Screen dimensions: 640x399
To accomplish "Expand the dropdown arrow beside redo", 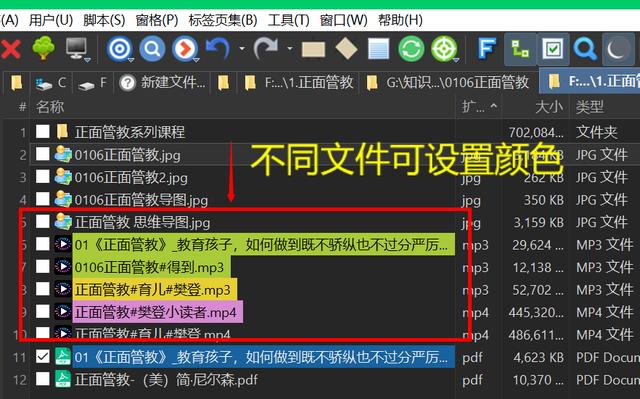I will pos(290,49).
